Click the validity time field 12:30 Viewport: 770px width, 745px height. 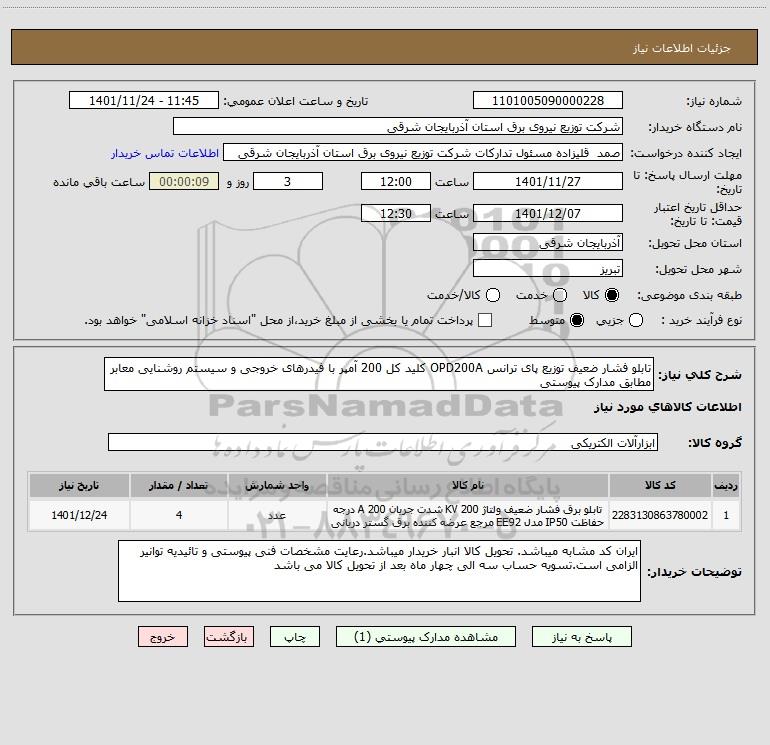tap(396, 213)
